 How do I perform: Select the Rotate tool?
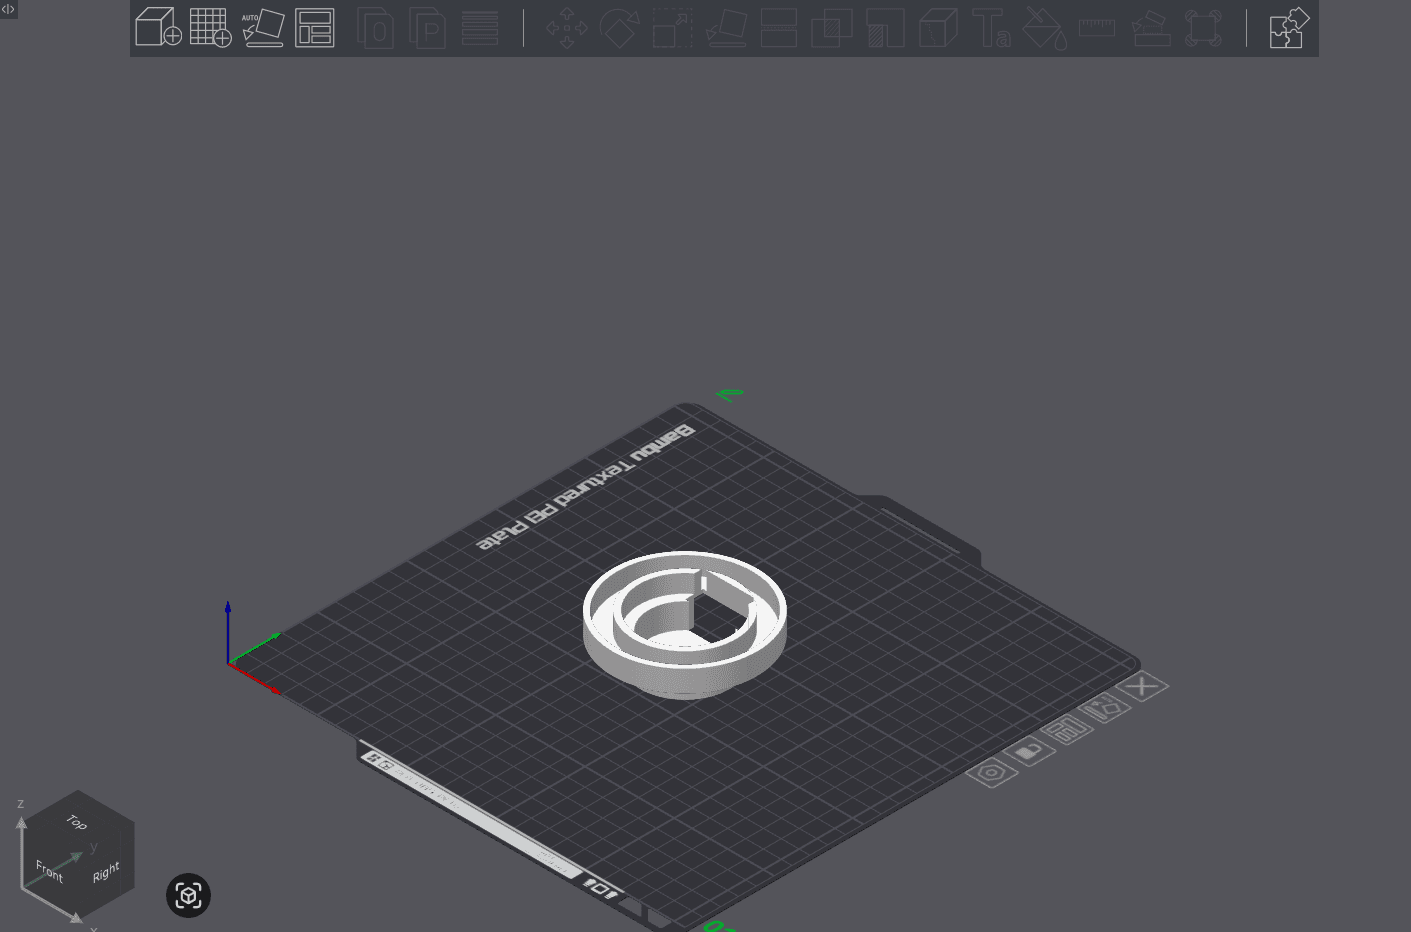(x=619, y=28)
